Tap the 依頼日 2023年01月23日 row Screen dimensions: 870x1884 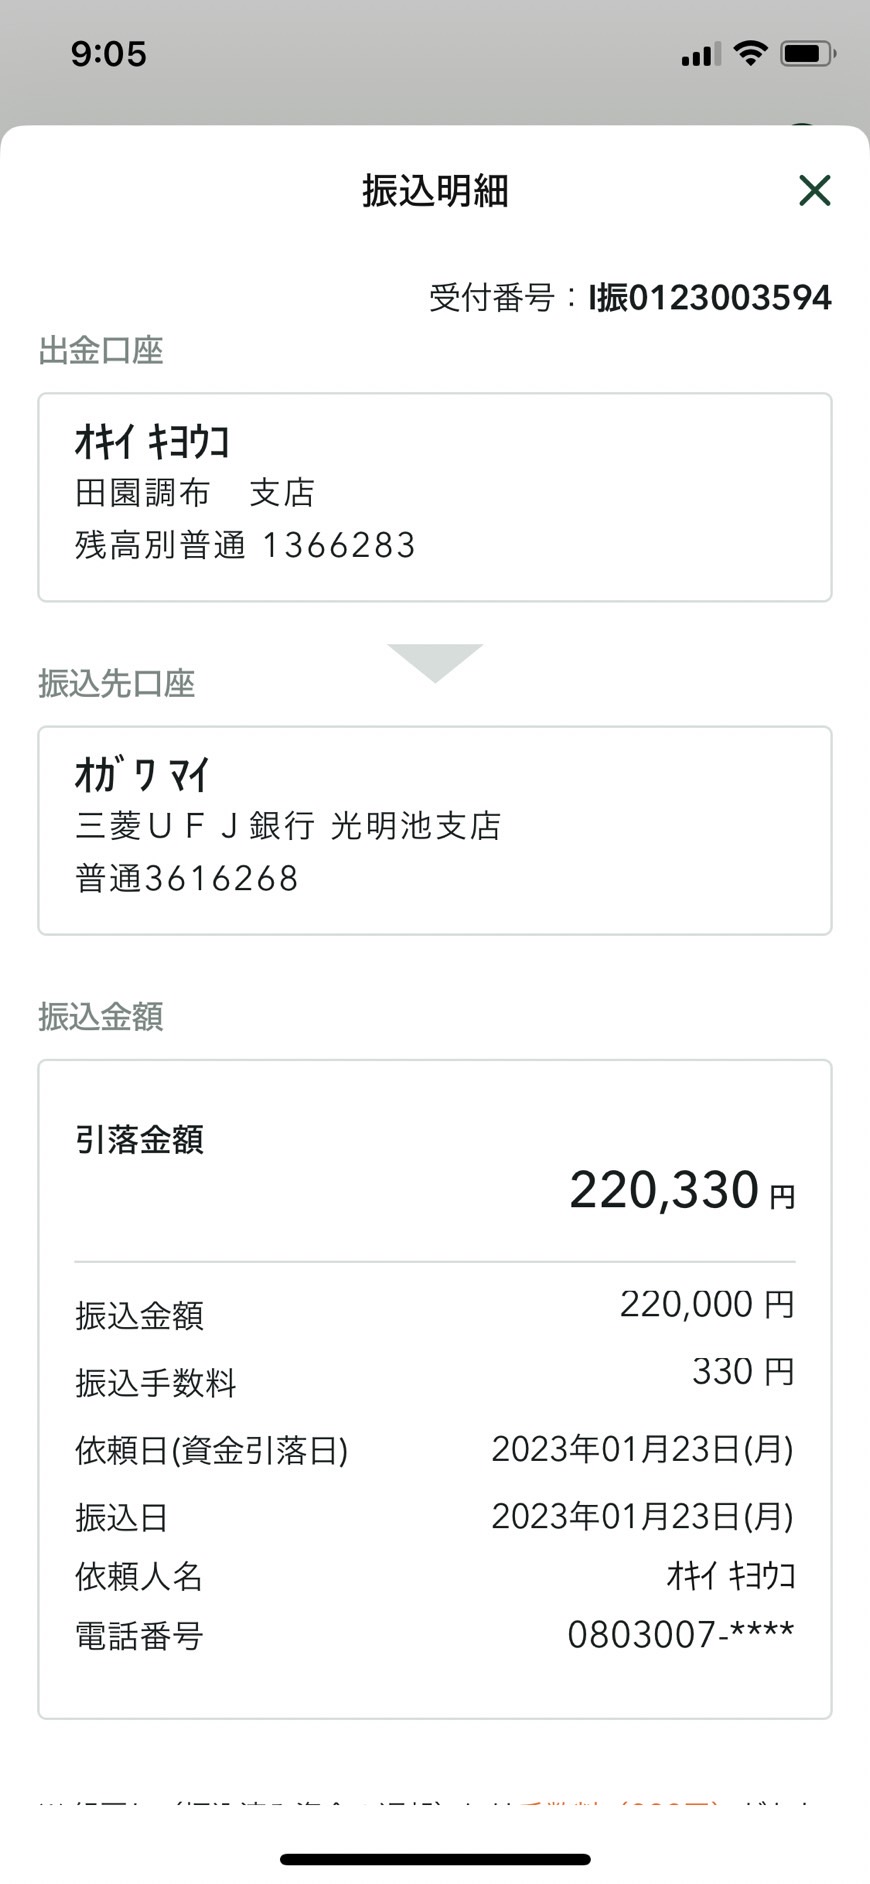[435, 1449]
